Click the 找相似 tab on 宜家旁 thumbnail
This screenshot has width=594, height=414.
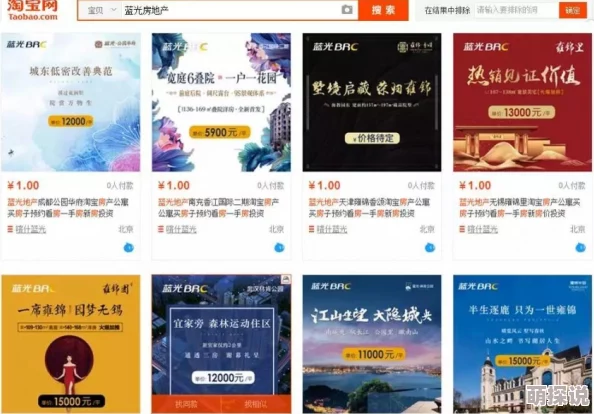[256, 405]
